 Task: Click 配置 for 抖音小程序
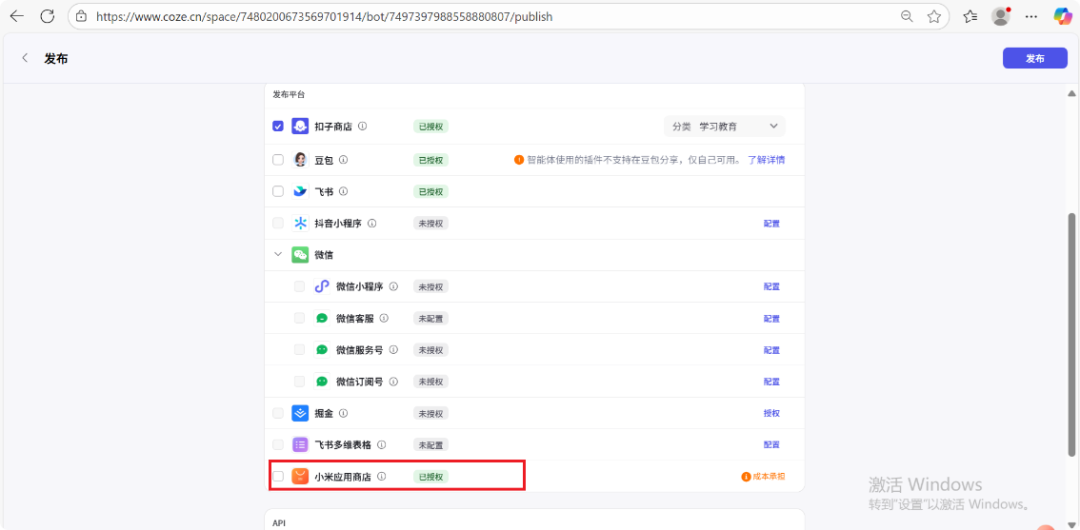coord(771,223)
